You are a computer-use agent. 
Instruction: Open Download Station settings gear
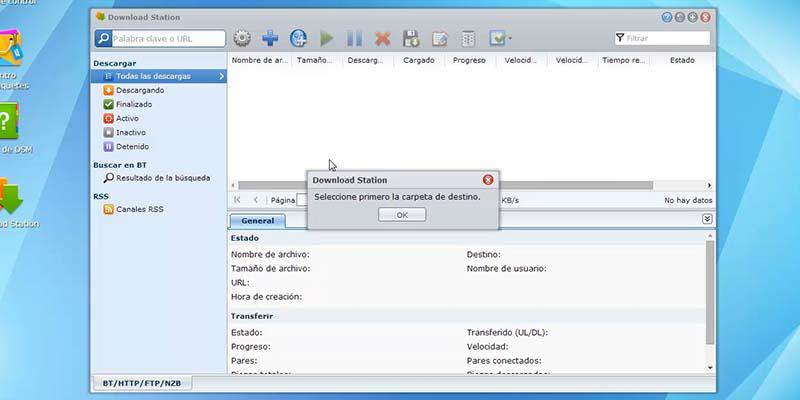tap(242, 38)
